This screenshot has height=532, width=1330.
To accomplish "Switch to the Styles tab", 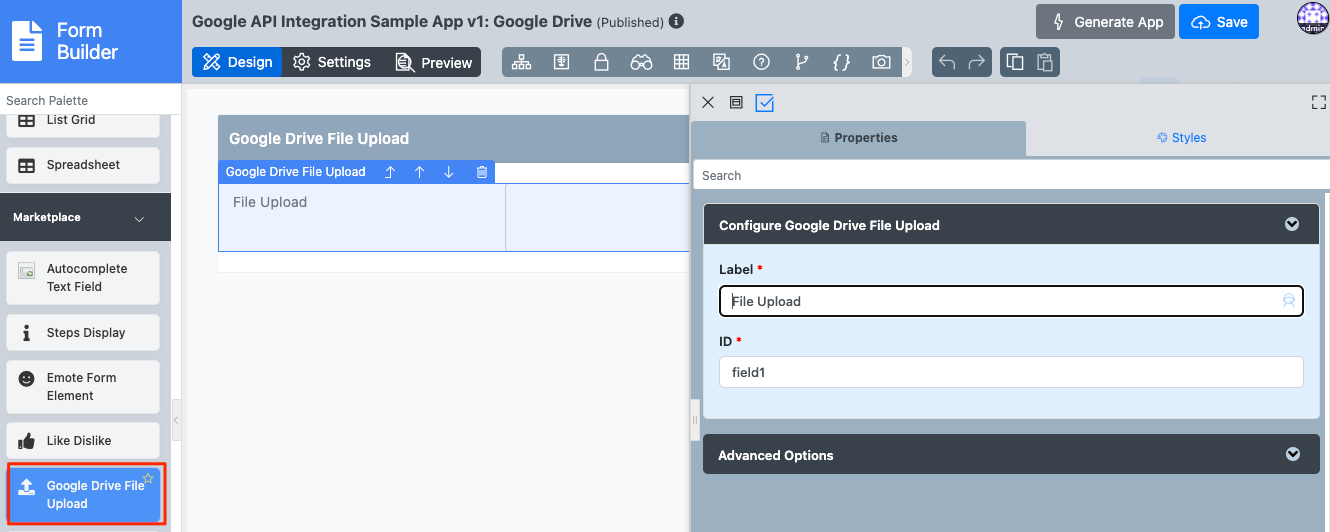I will pyautogui.click(x=1181, y=138).
